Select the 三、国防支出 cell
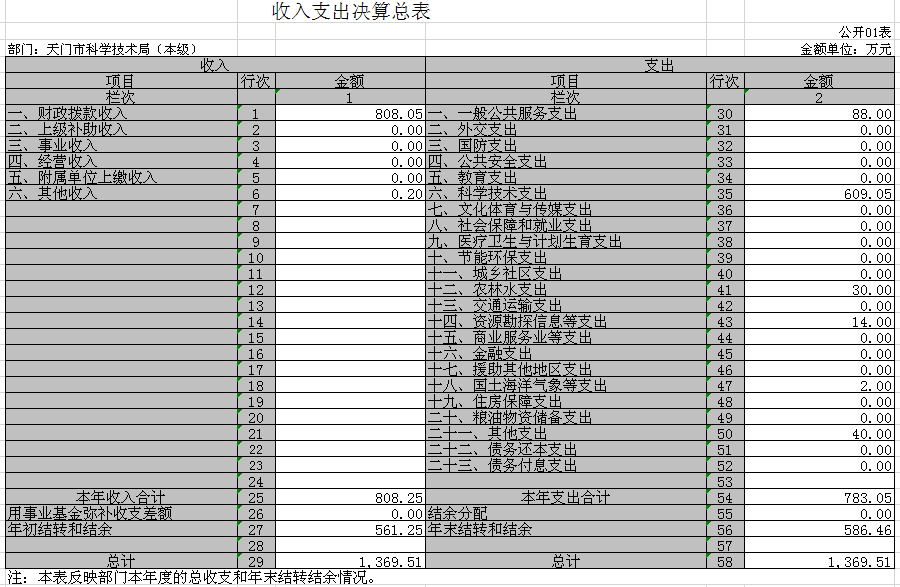 (x=566, y=145)
